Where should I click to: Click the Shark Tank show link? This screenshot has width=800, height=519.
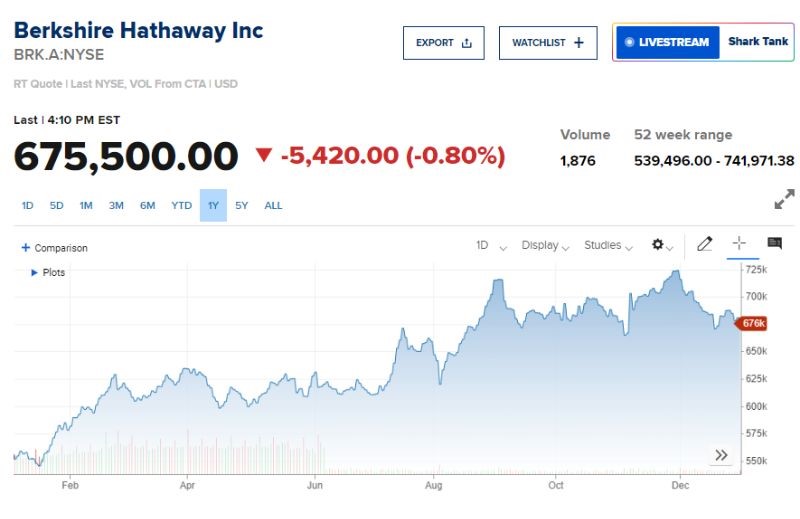pyautogui.click(x=757, y=42)
